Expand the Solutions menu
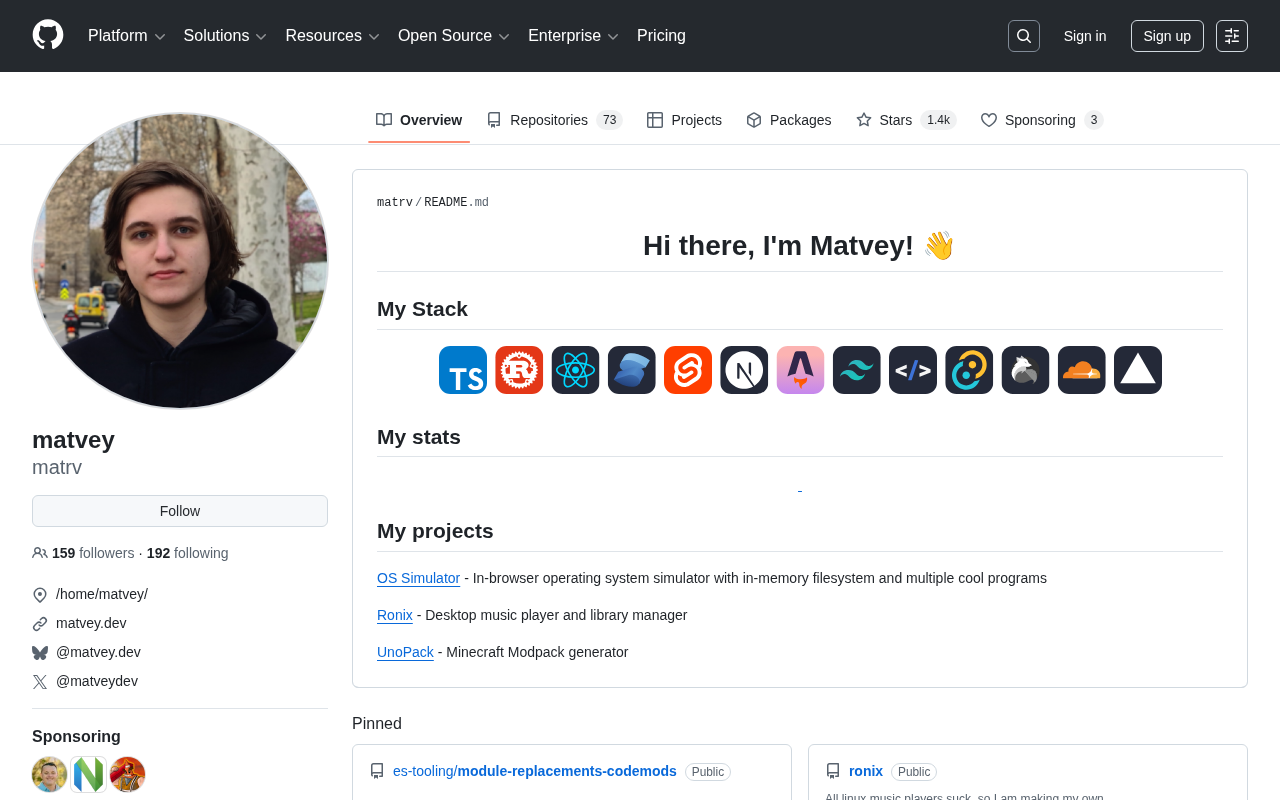 226,36
